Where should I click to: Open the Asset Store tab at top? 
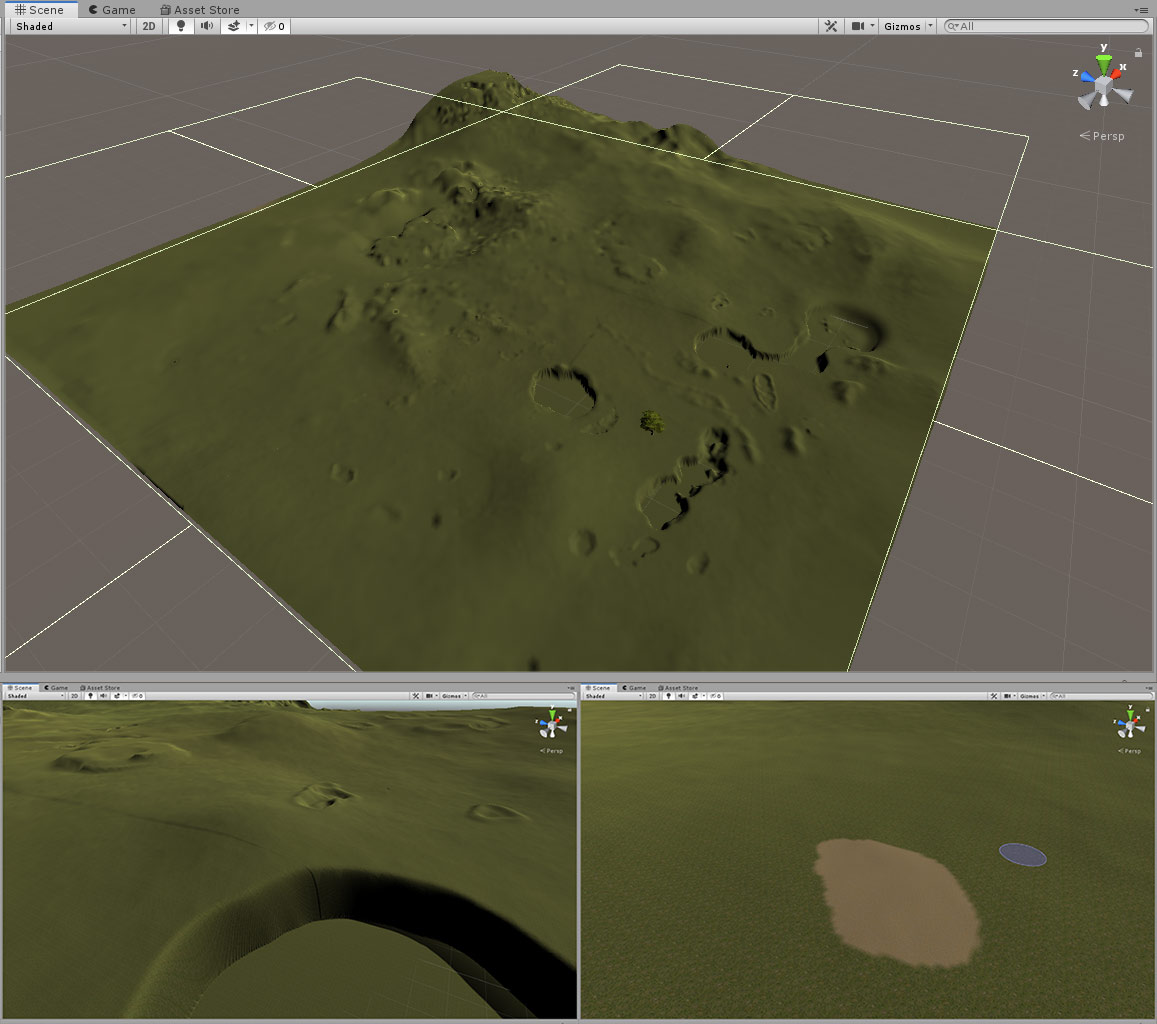tap(199, 9)
